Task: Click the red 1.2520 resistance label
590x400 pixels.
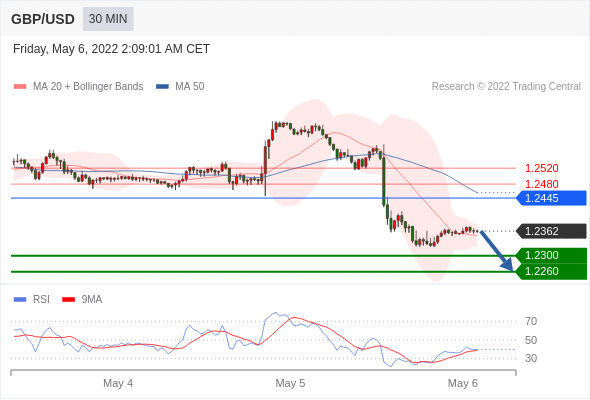Action: click(541, 168)
